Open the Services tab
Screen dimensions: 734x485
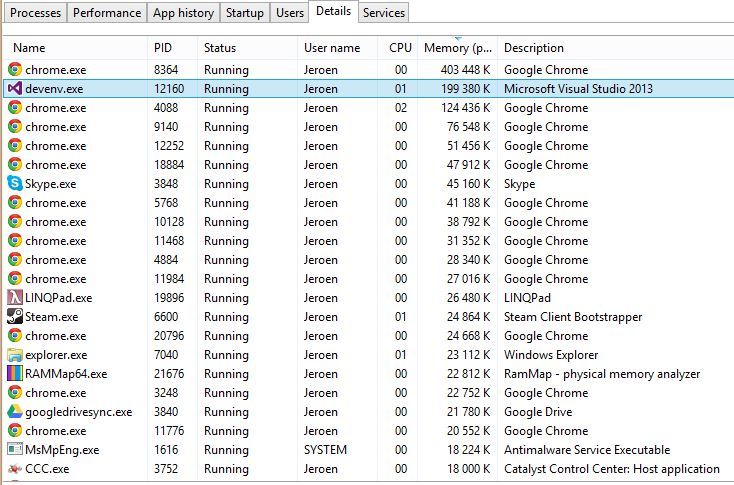coord(384,13)
